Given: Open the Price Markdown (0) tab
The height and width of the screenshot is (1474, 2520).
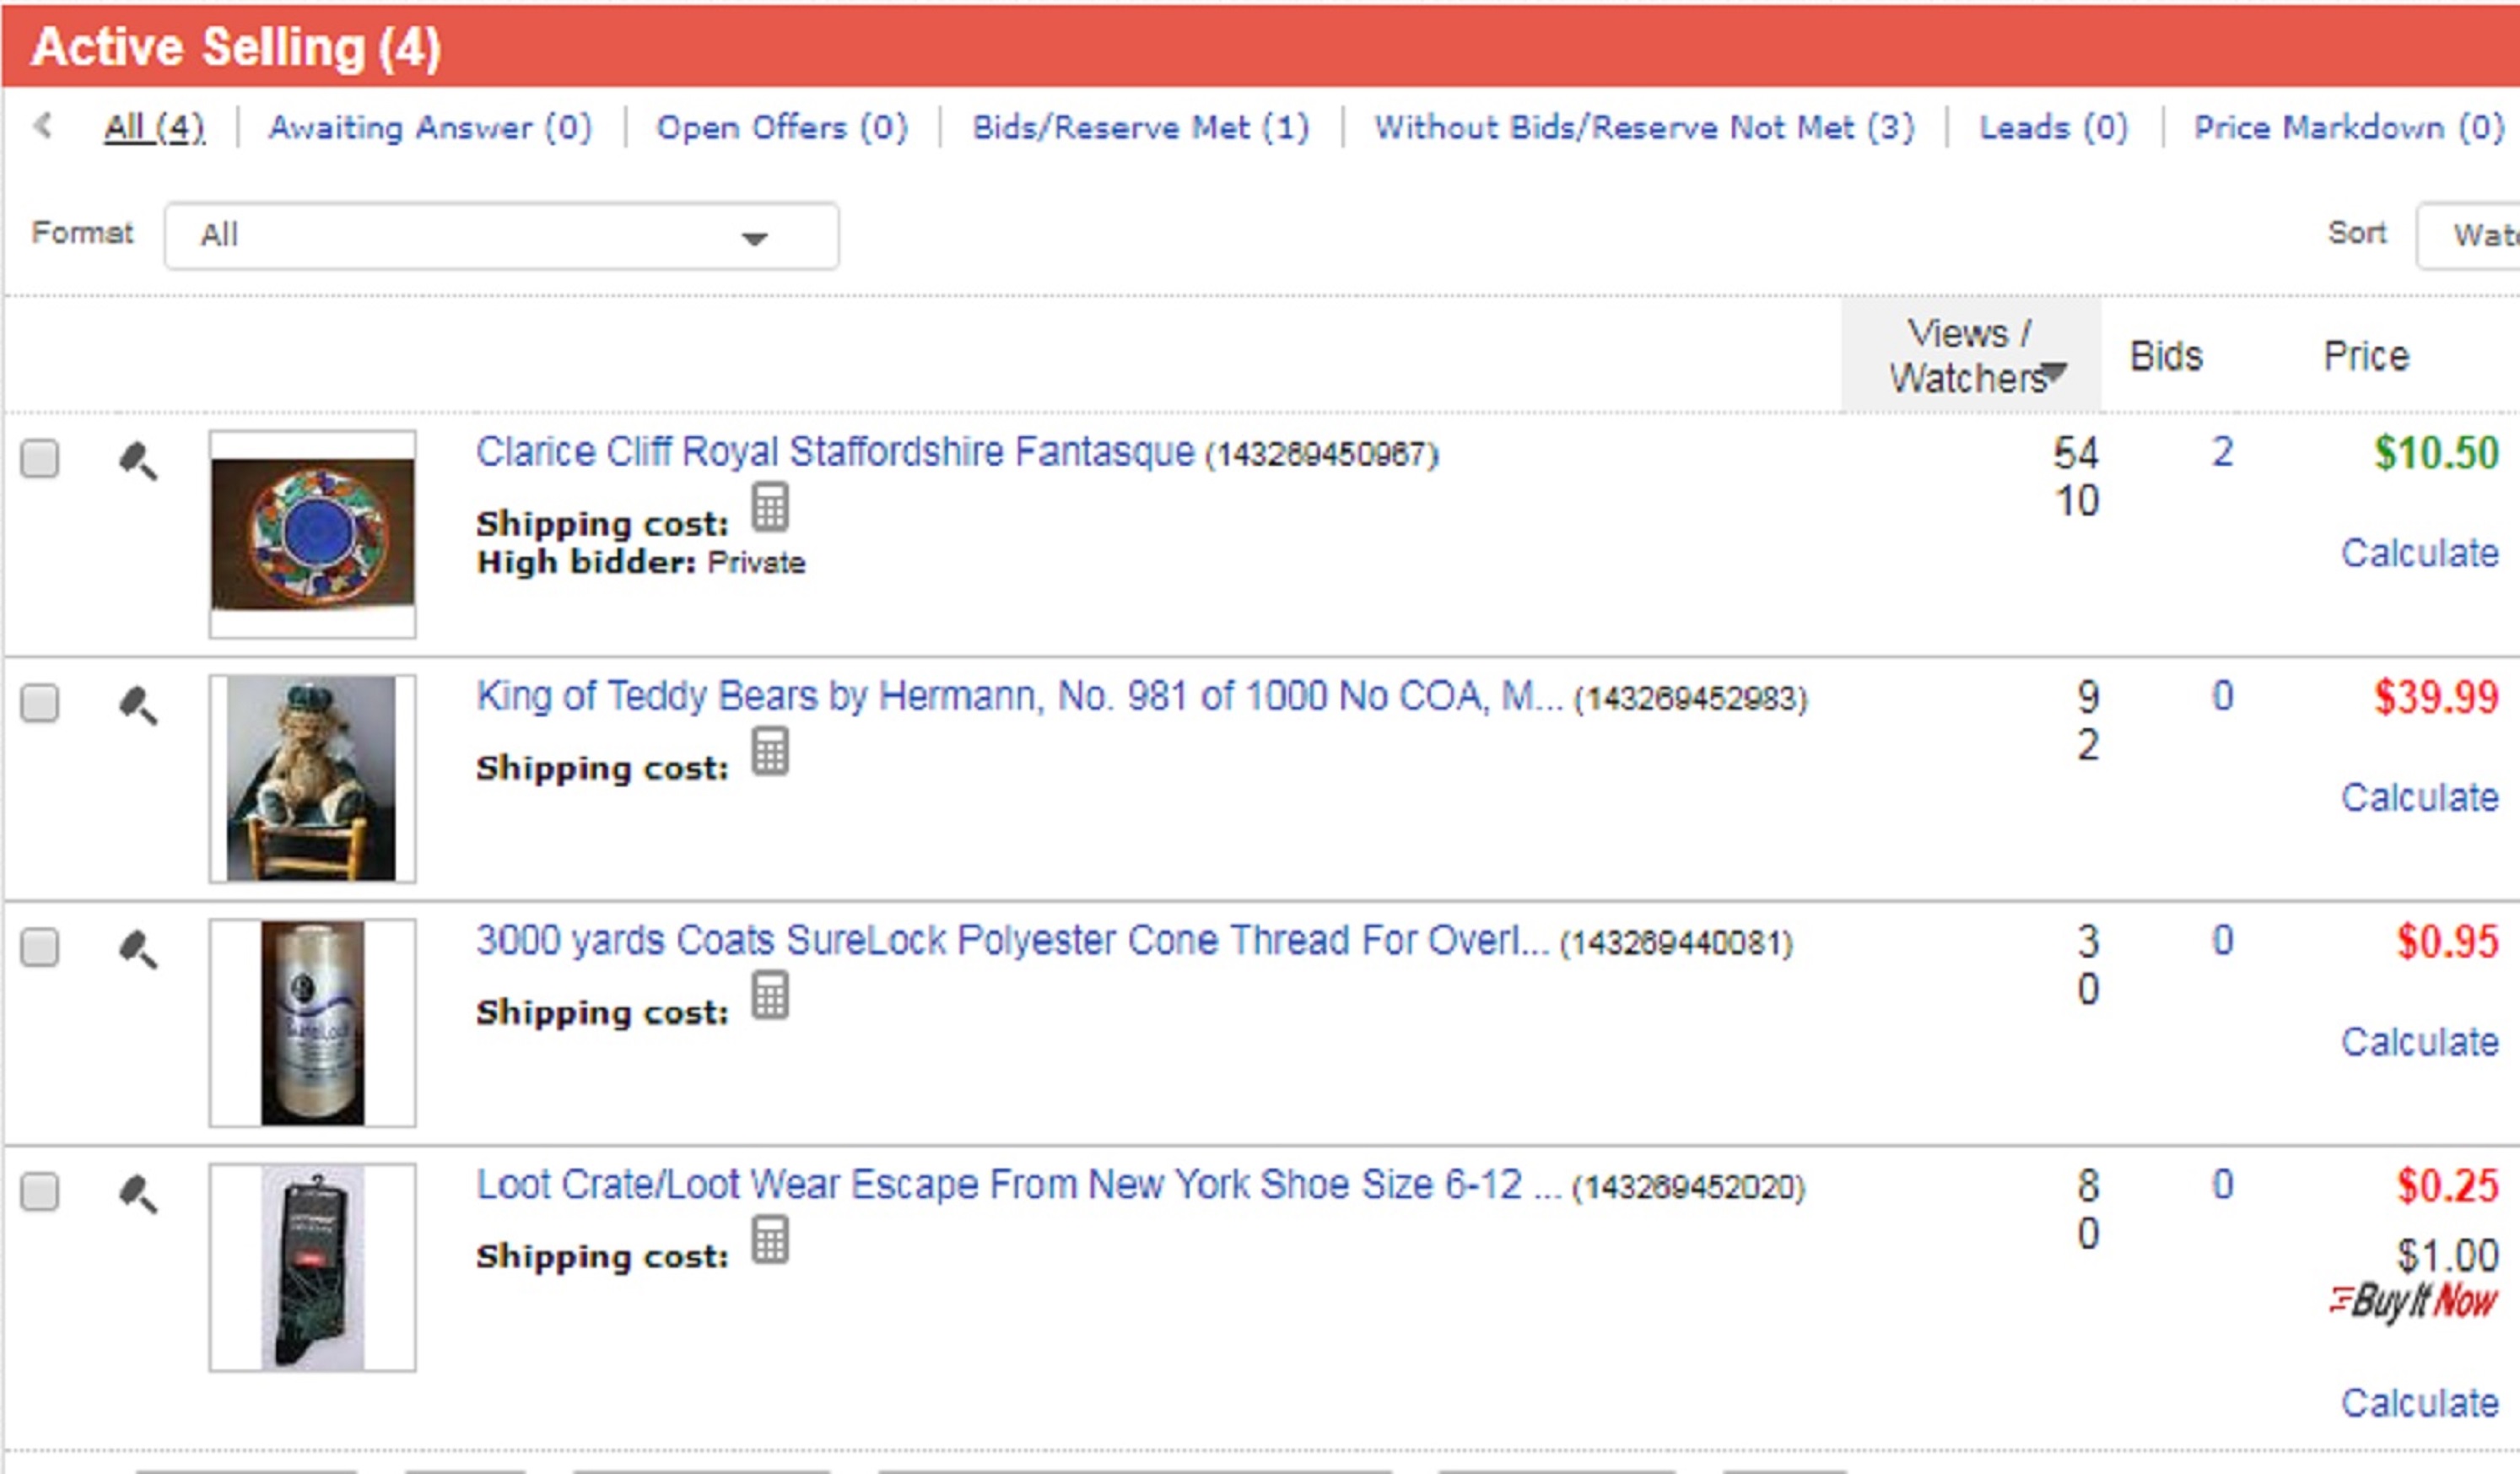Looking at the screenshot, I should click(x=2349, y=127).
